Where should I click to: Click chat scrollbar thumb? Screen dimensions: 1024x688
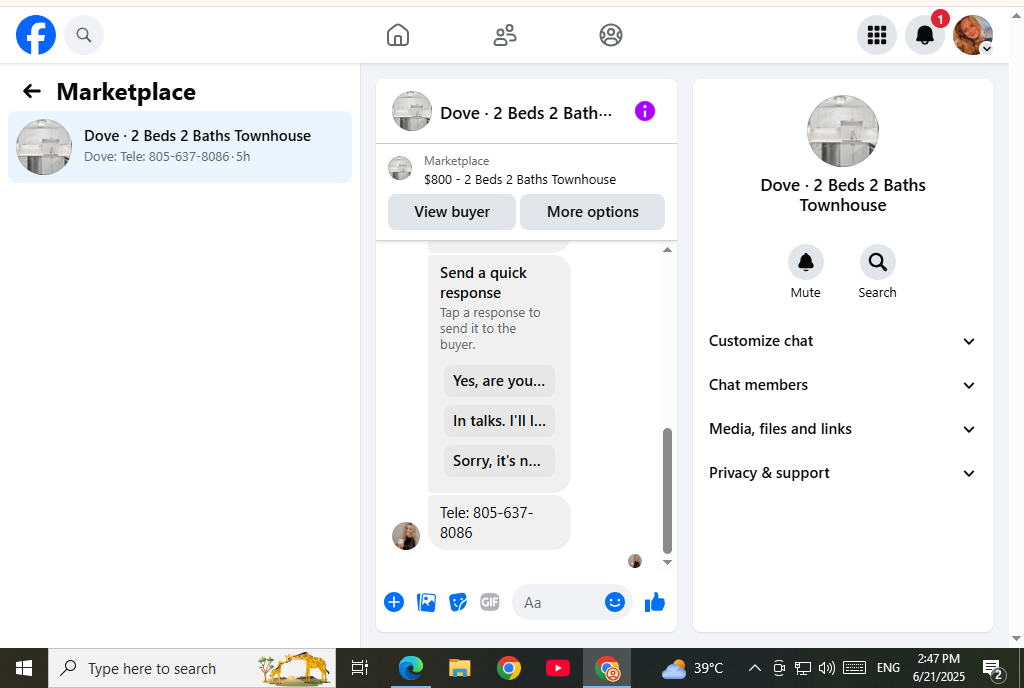tap(667, 490)
